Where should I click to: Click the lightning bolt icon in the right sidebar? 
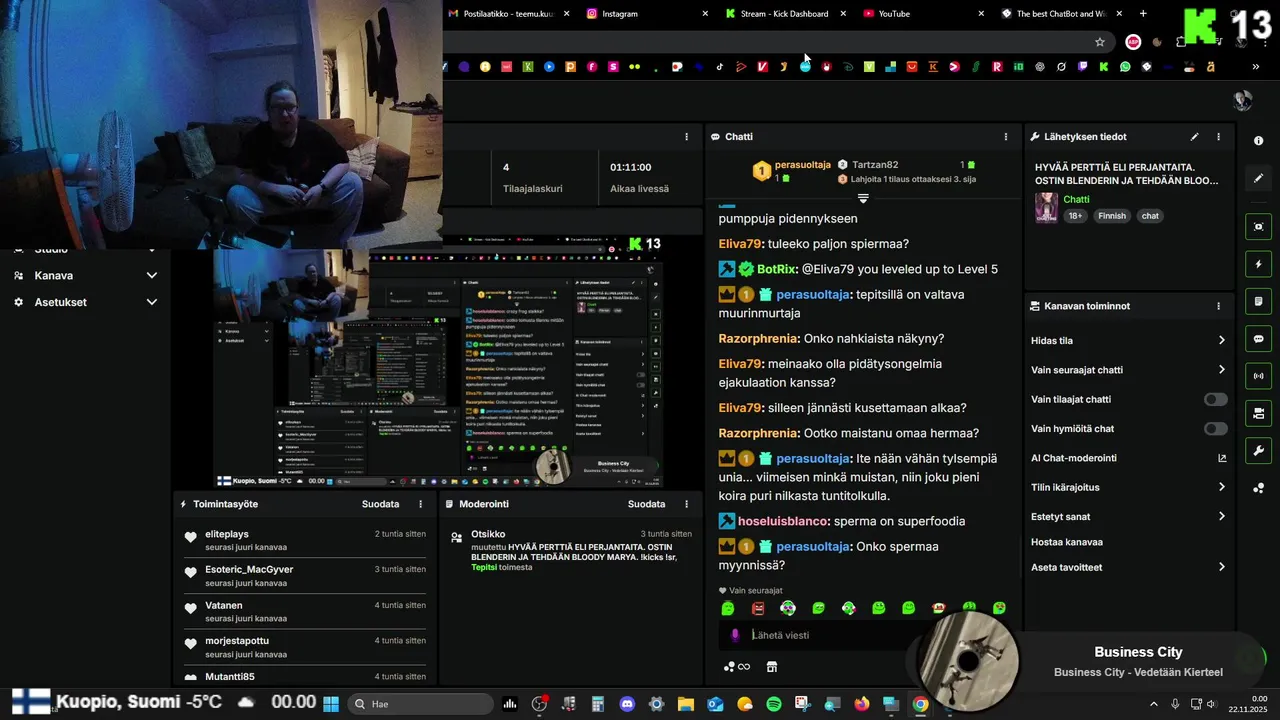point(1258,264)
